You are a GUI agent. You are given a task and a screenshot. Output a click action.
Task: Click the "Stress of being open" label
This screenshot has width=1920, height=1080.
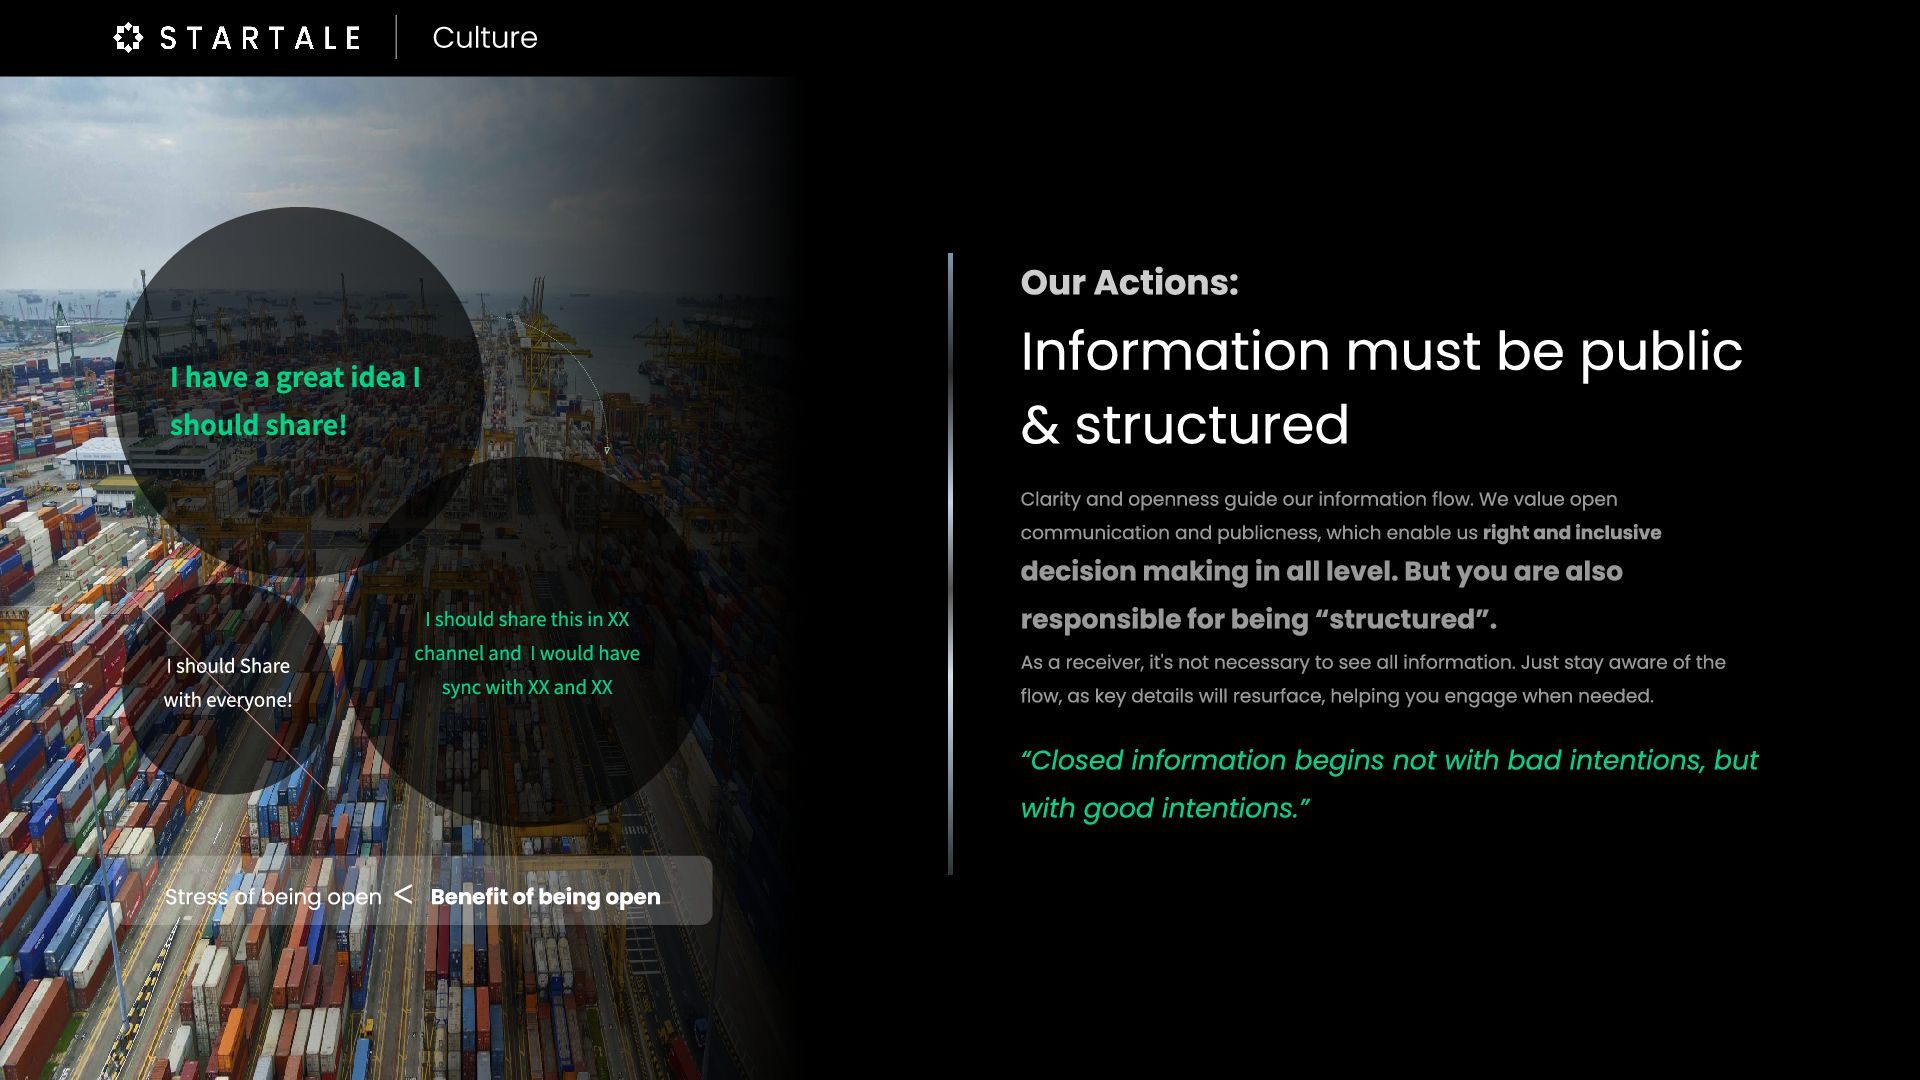pos(273,897)
